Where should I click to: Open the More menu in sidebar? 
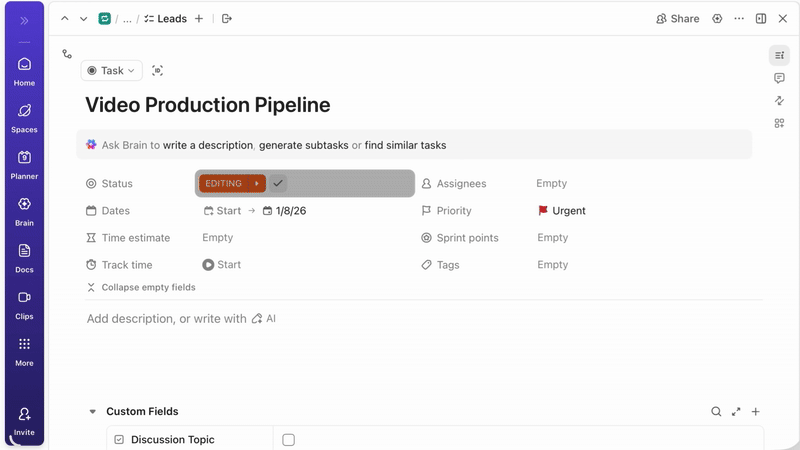tap(24, 350)
